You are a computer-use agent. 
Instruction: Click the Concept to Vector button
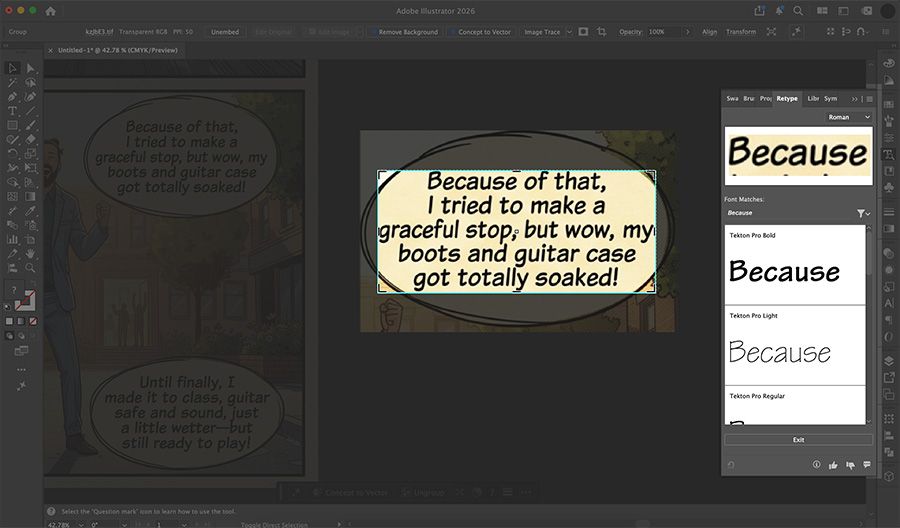tap(480, 32)
